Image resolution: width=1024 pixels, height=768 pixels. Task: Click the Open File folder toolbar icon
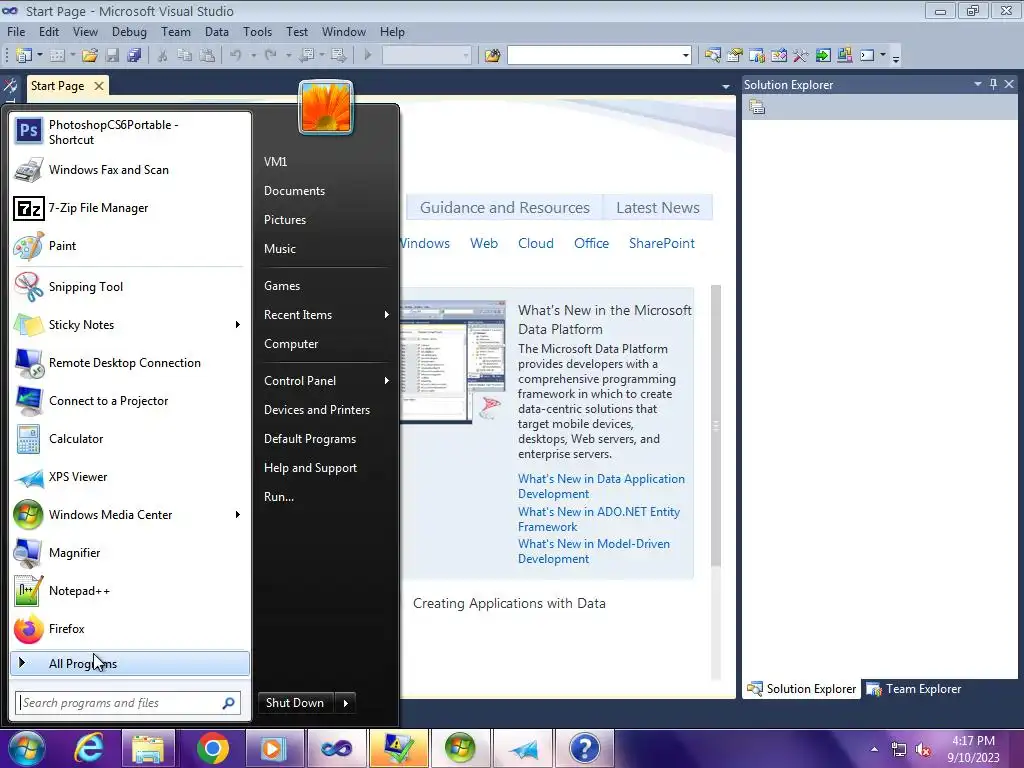click(90, 56)
